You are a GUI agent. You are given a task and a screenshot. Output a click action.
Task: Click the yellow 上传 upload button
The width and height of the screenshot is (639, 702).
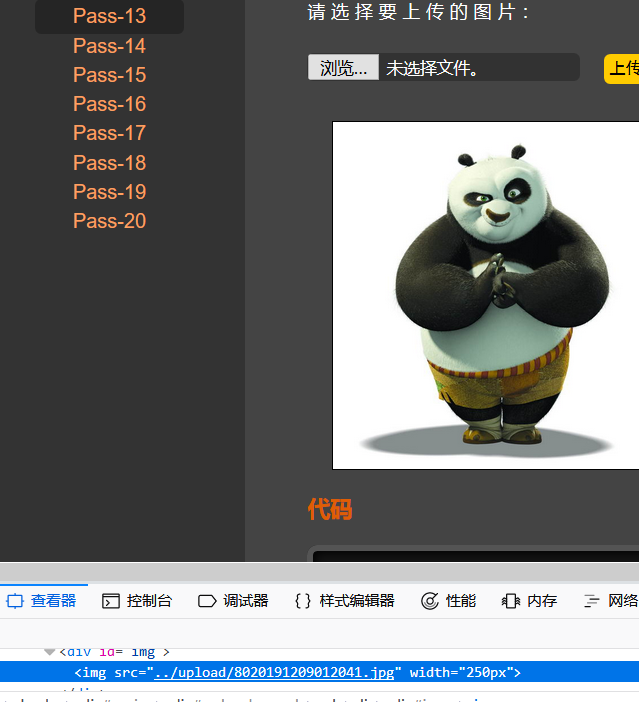point(622,69)
